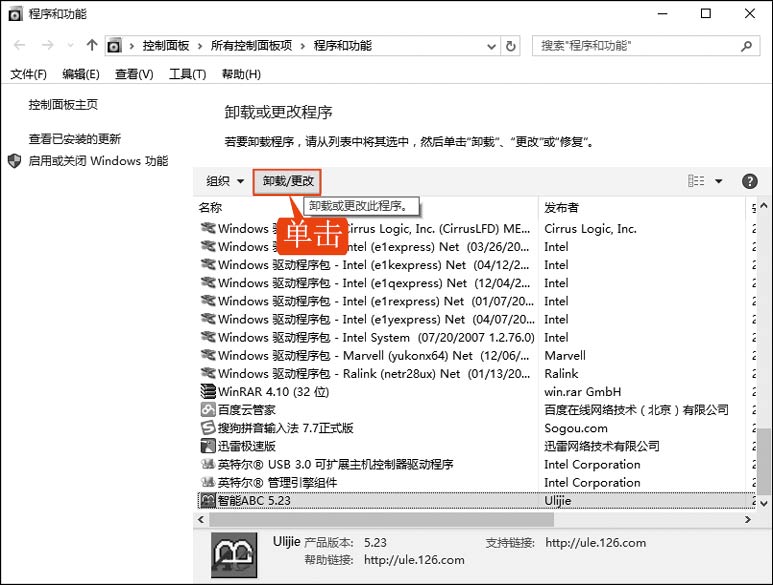Select WinRAR 4.10 (32 位) entry

(x=274, y=392)
